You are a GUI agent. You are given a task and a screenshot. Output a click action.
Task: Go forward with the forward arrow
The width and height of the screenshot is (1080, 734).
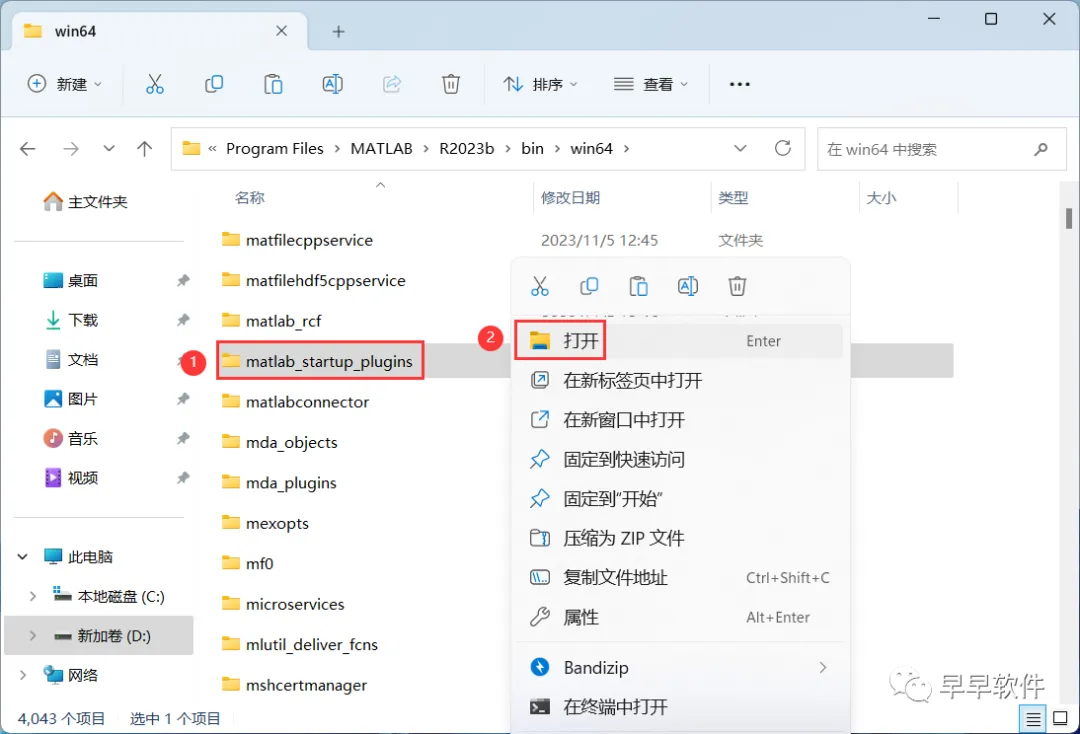pos(71,149)
